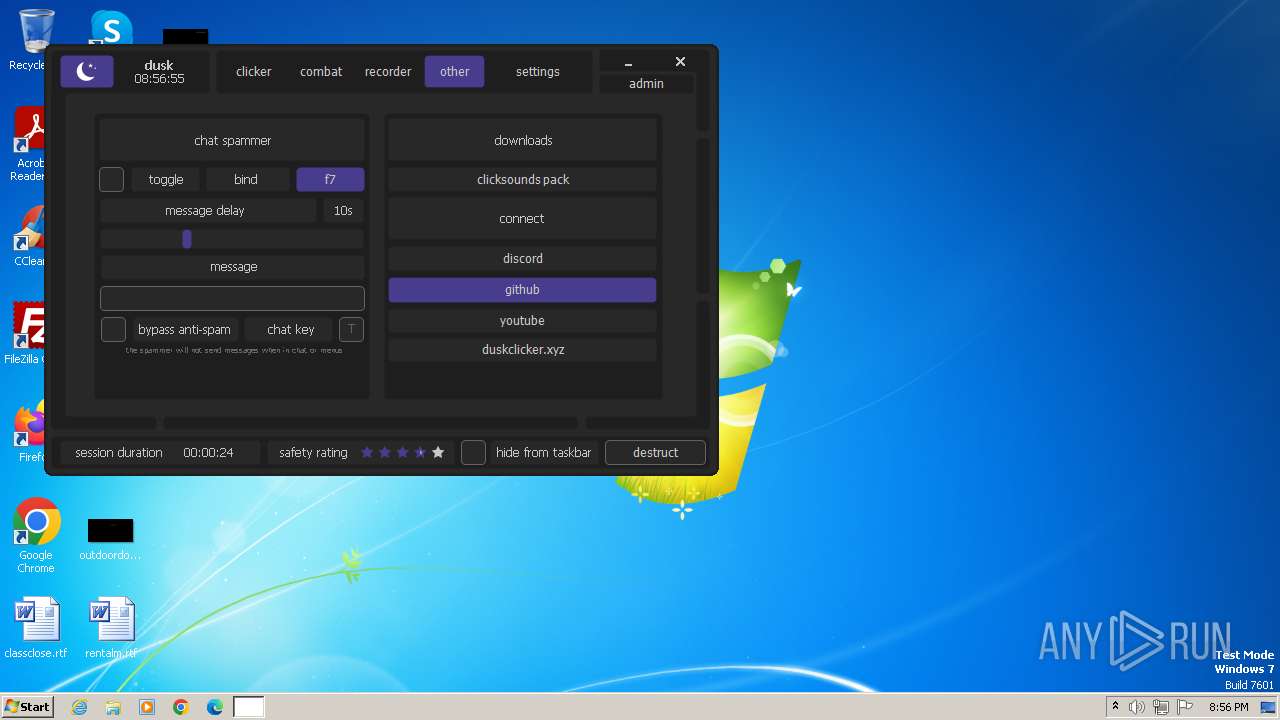Open the discord link
Image resolution: width=1280 pixels, height=720 pixels.
[522, 258]
